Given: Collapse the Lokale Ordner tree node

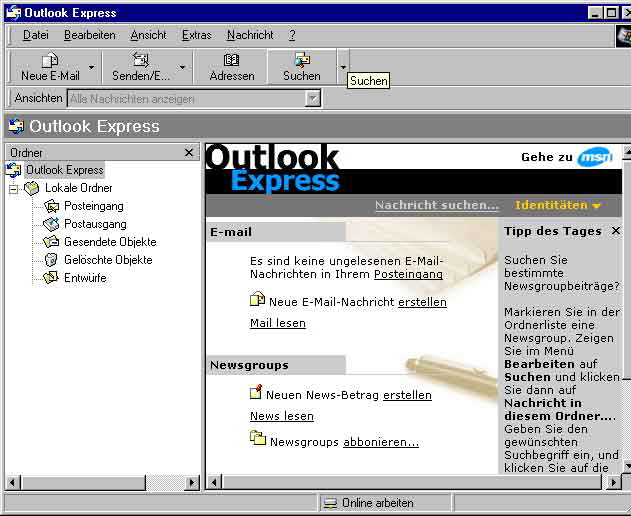Looking at the screenshot, I should pyautogui.click(x=13, y=188).
